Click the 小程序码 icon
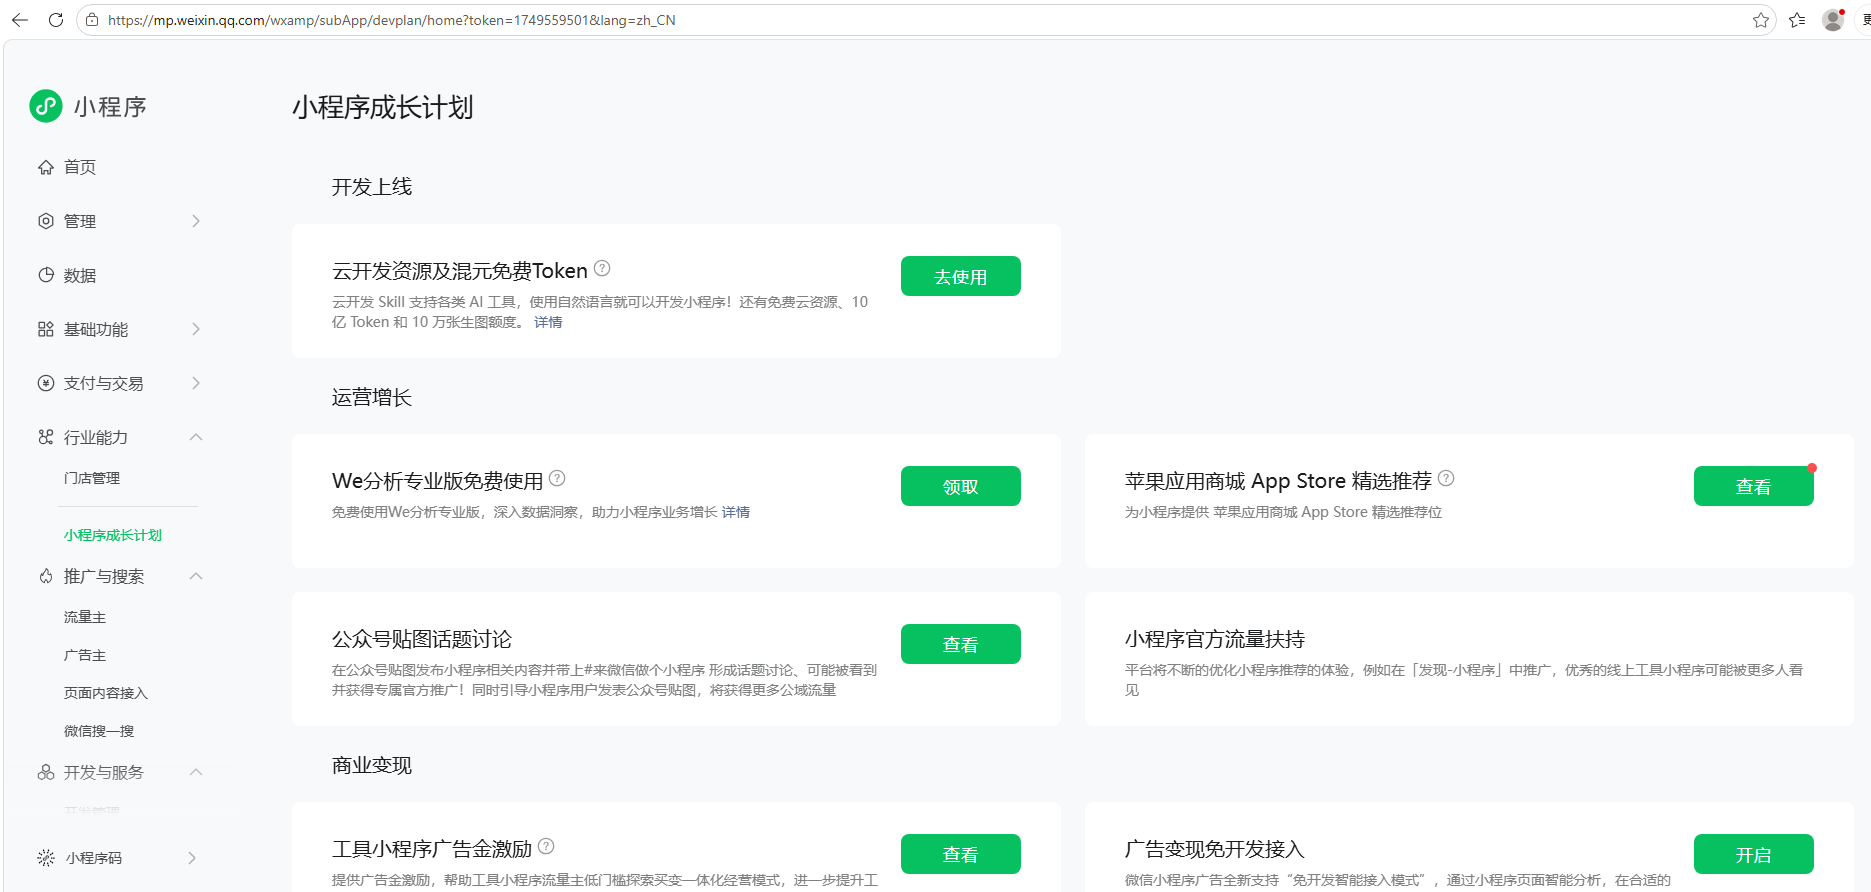Image resolution: width=1871 pixels, height=892 pixels. click(46, 858)
